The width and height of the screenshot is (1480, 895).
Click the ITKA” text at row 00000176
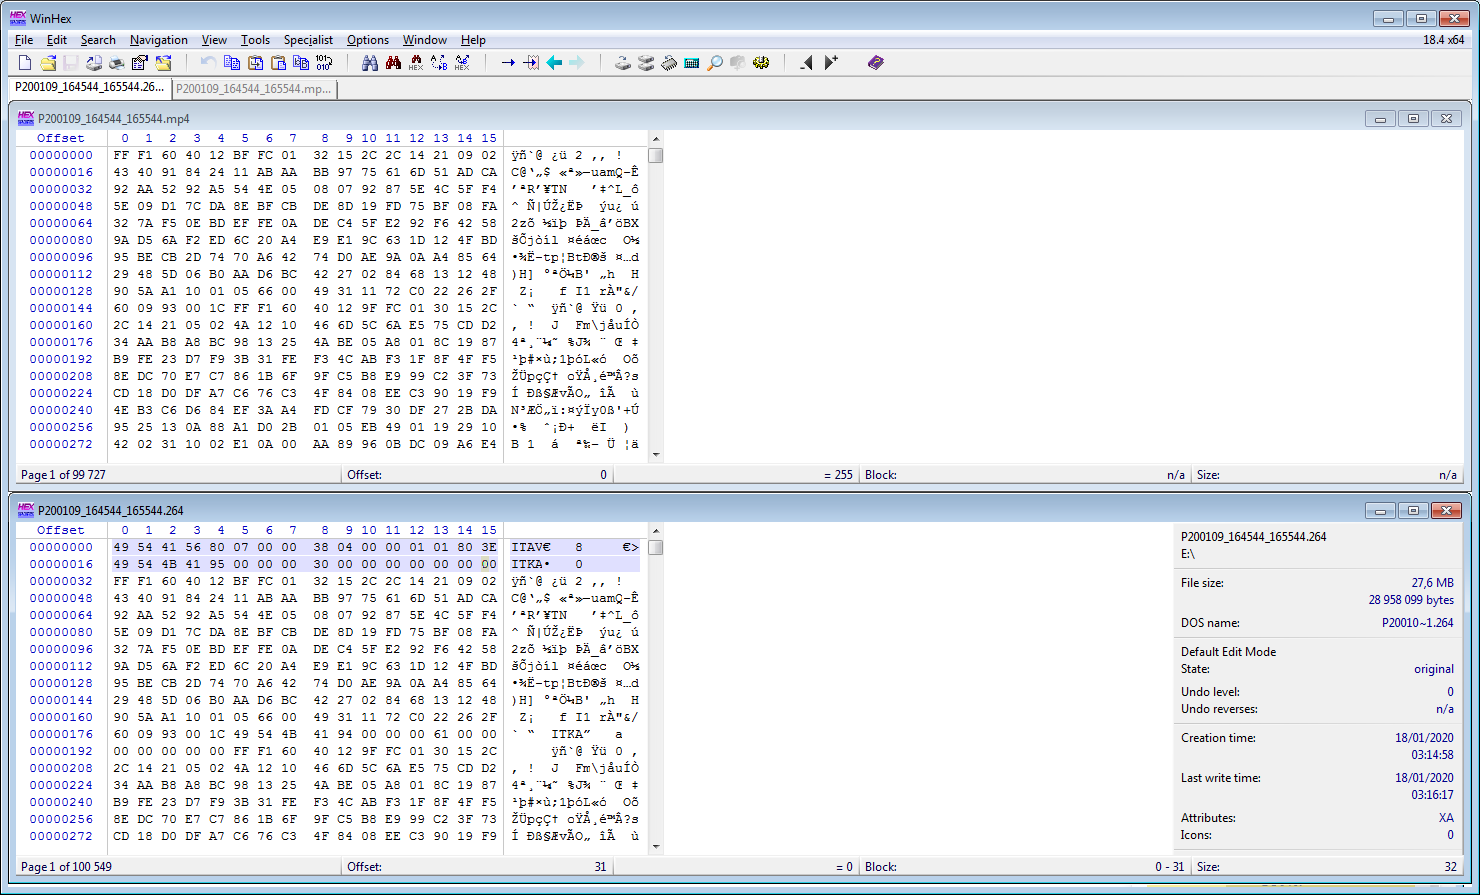coord(571,734)
